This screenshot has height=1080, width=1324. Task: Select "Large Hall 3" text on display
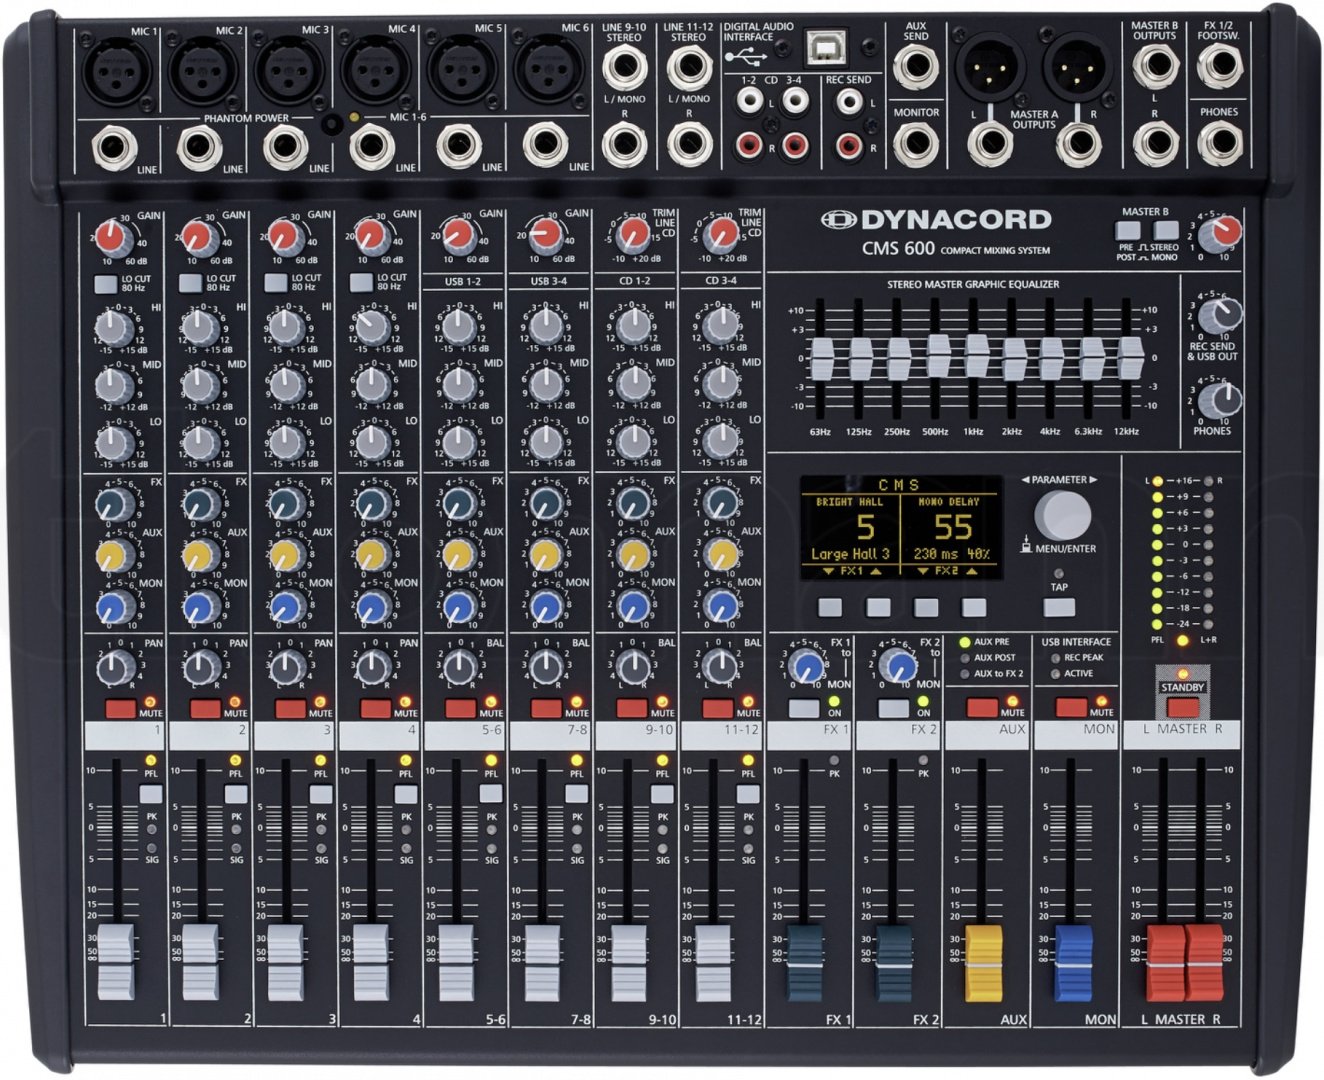point(850,554)
